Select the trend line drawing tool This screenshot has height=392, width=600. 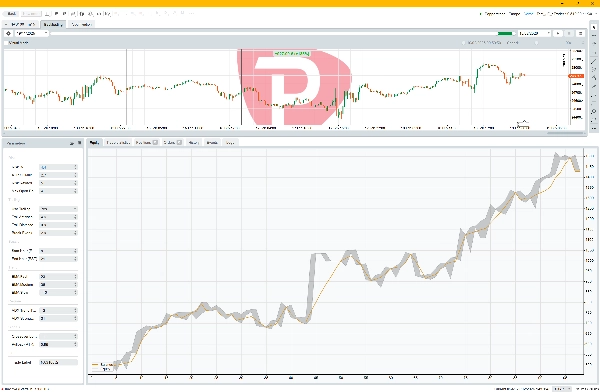(594, 61)
